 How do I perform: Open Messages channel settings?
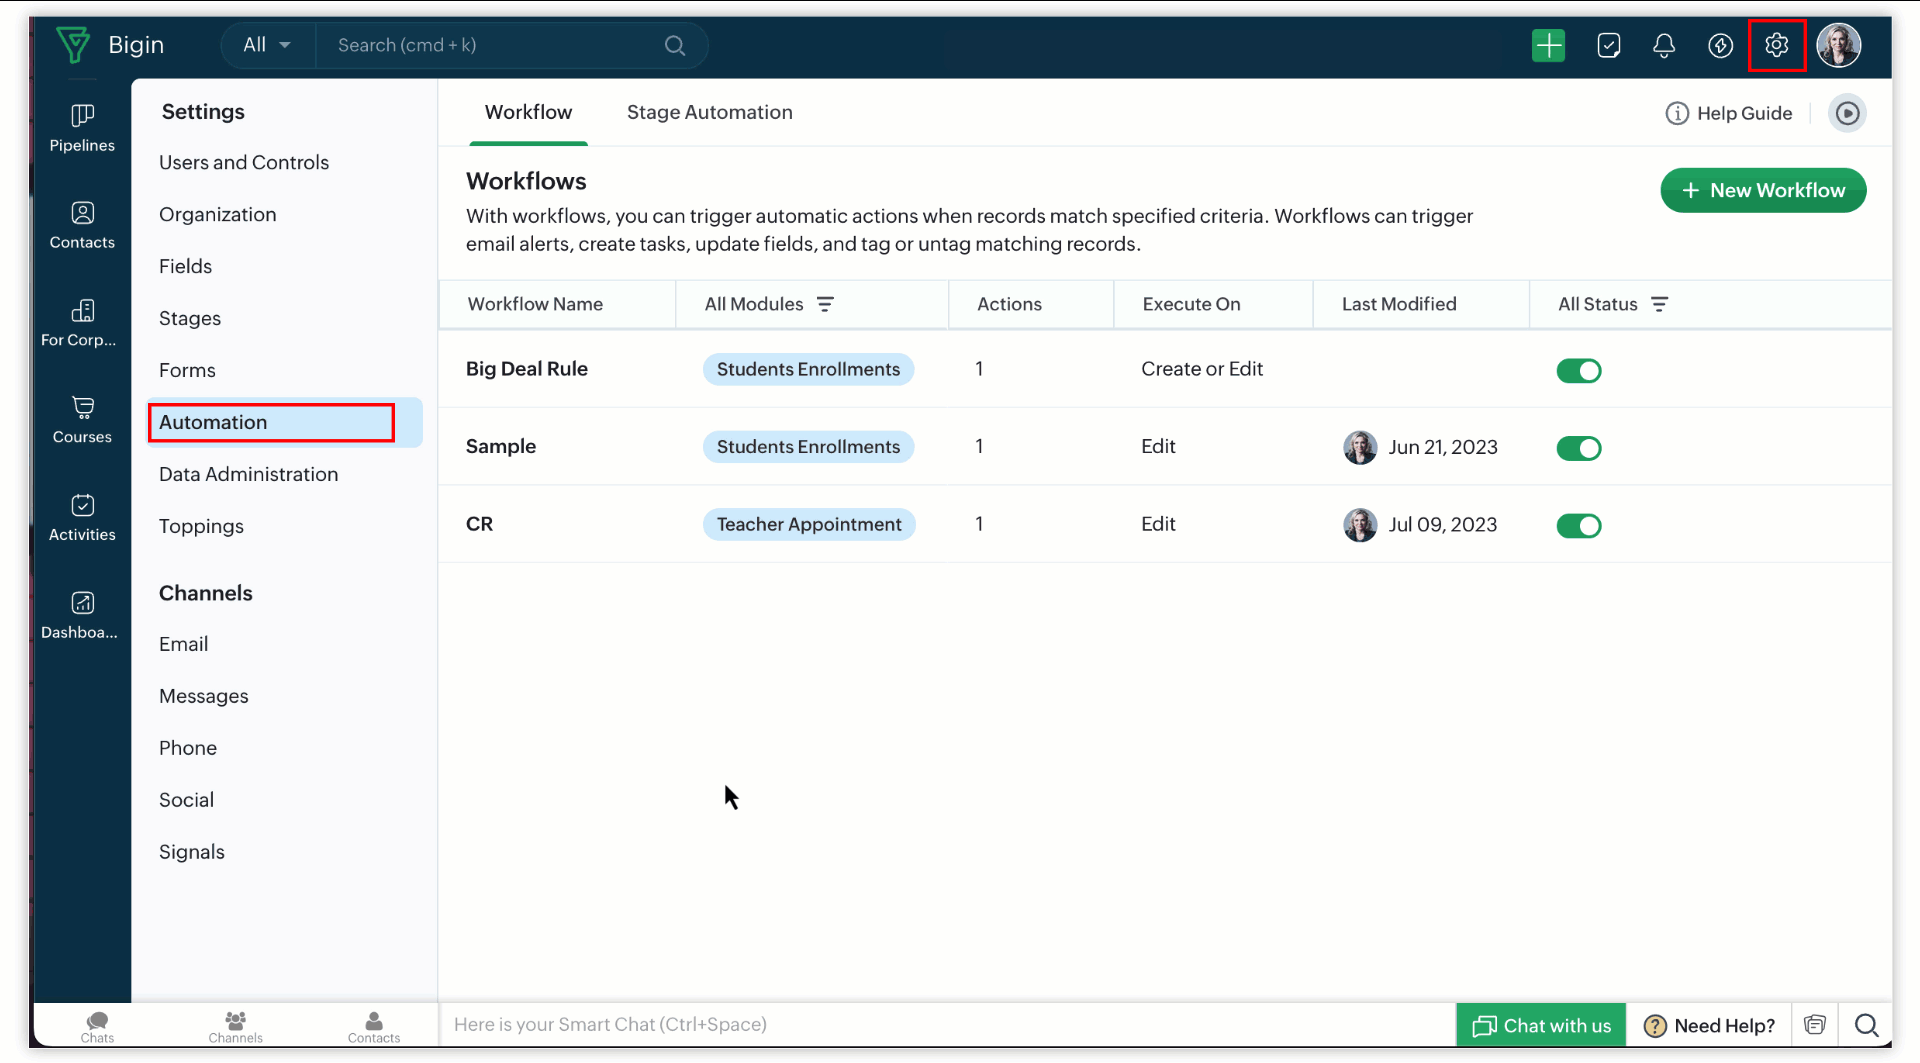pyautogui.click(x=203, y=696)
